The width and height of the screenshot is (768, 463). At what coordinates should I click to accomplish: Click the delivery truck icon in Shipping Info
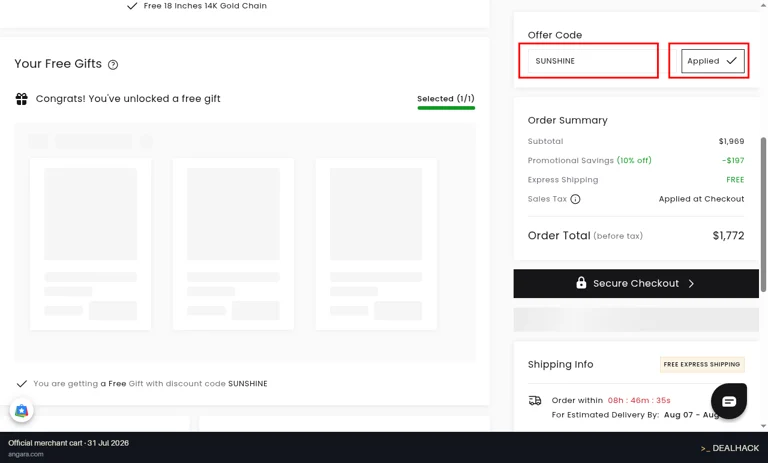coord(535,401)
